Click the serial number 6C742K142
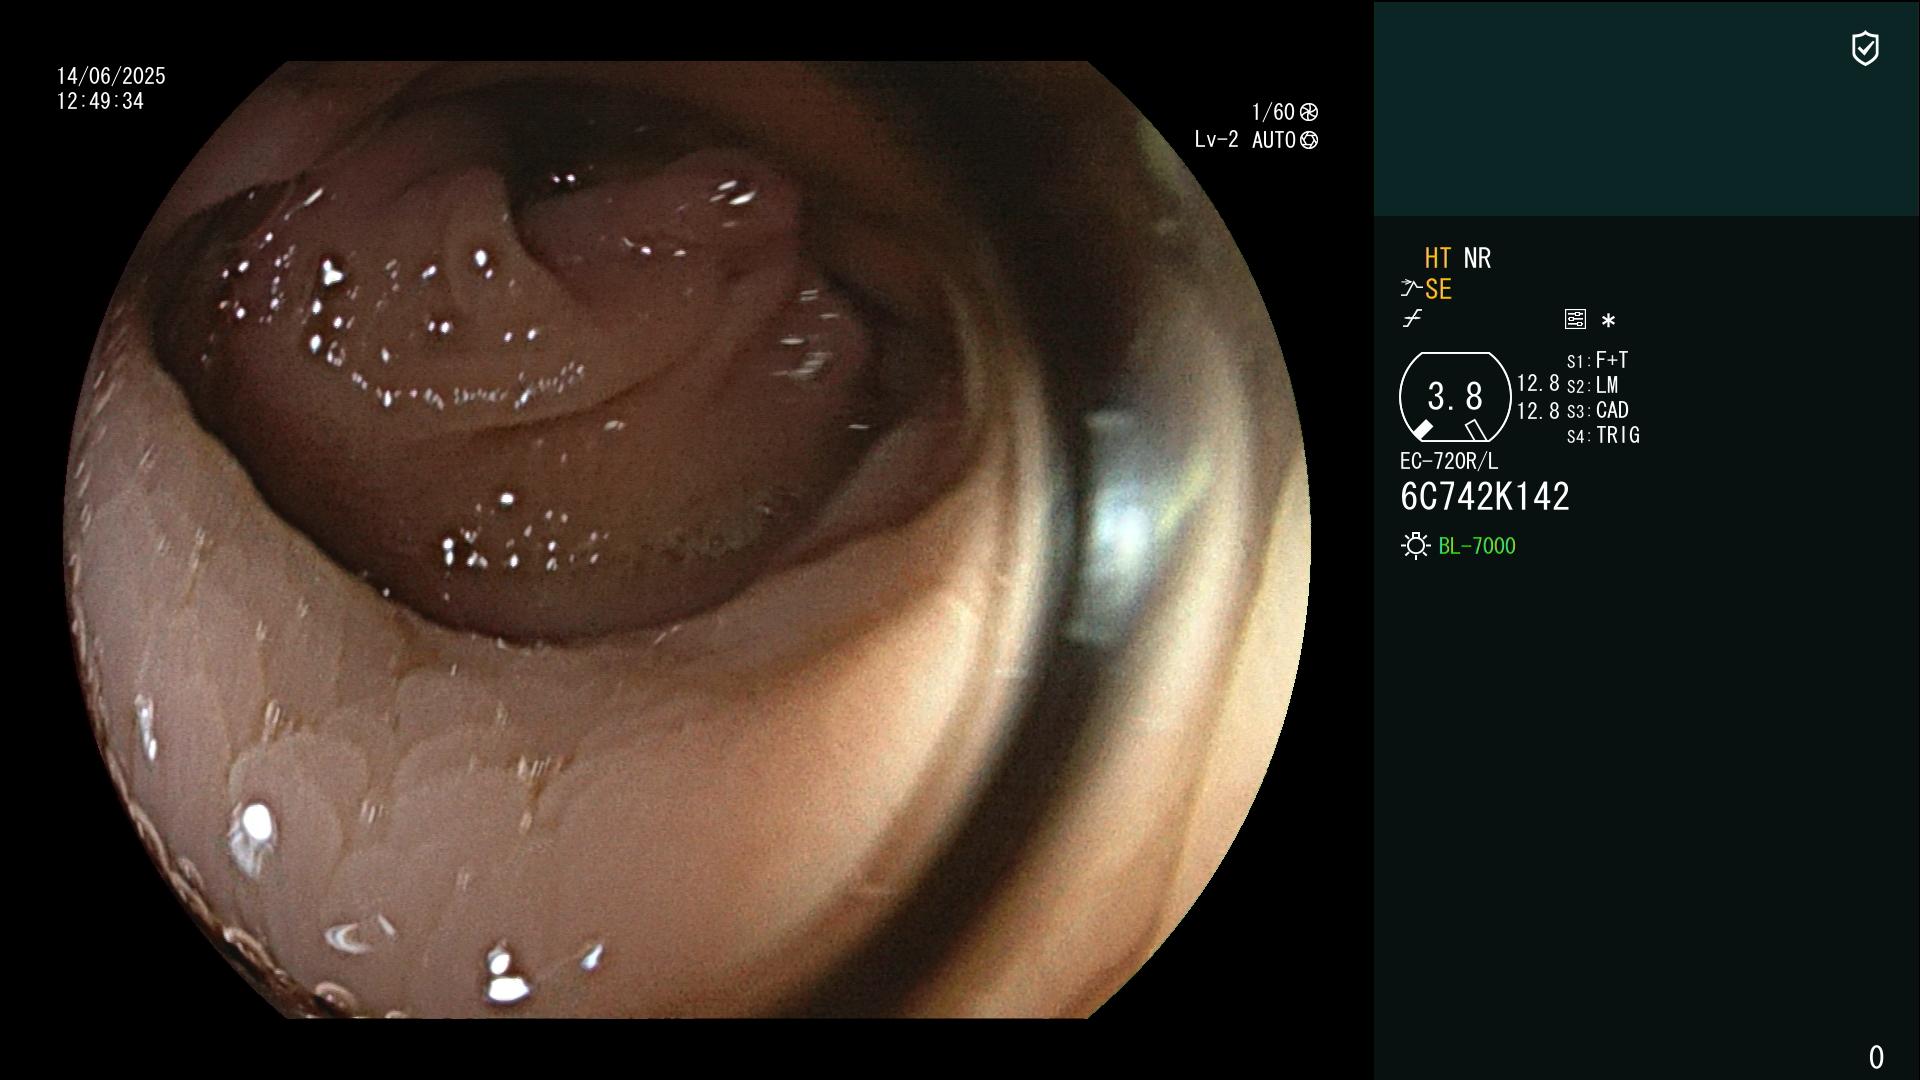Viewport: 1920px width, 1080px height. point(1485,497)
